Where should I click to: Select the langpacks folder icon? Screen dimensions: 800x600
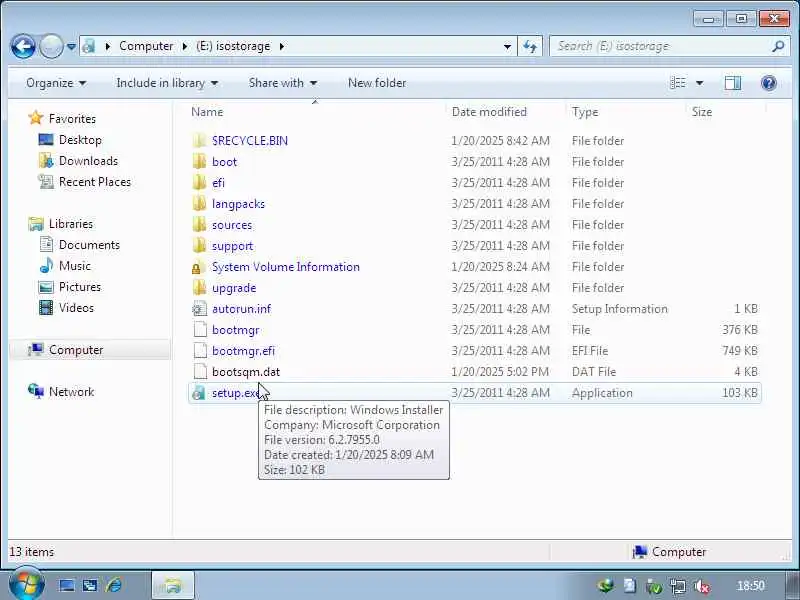click(199, 204)
